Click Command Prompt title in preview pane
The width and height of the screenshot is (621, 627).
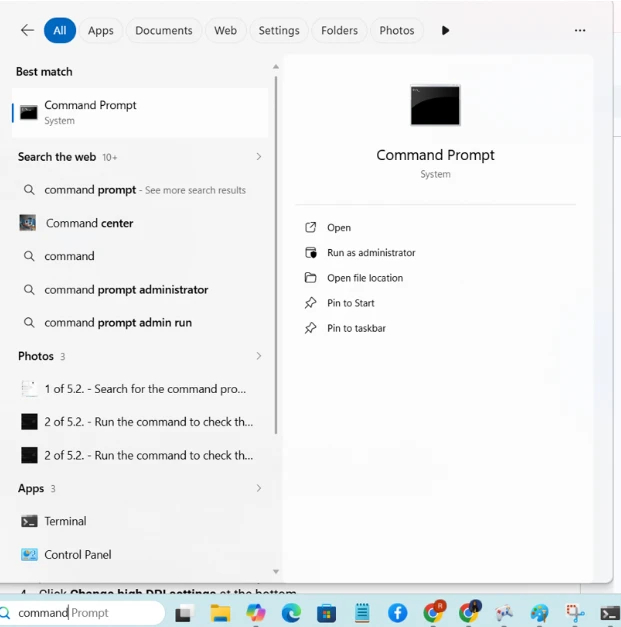[x=435, y=155]
